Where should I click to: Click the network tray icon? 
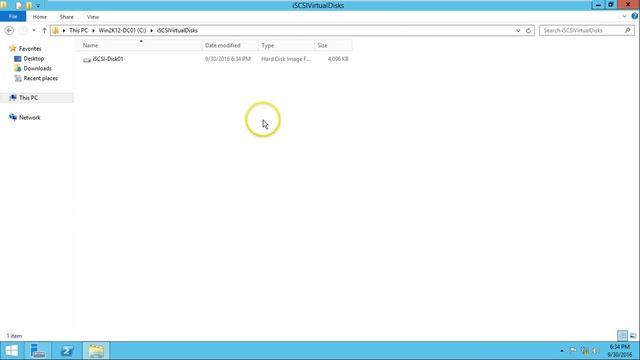[585, 351]
